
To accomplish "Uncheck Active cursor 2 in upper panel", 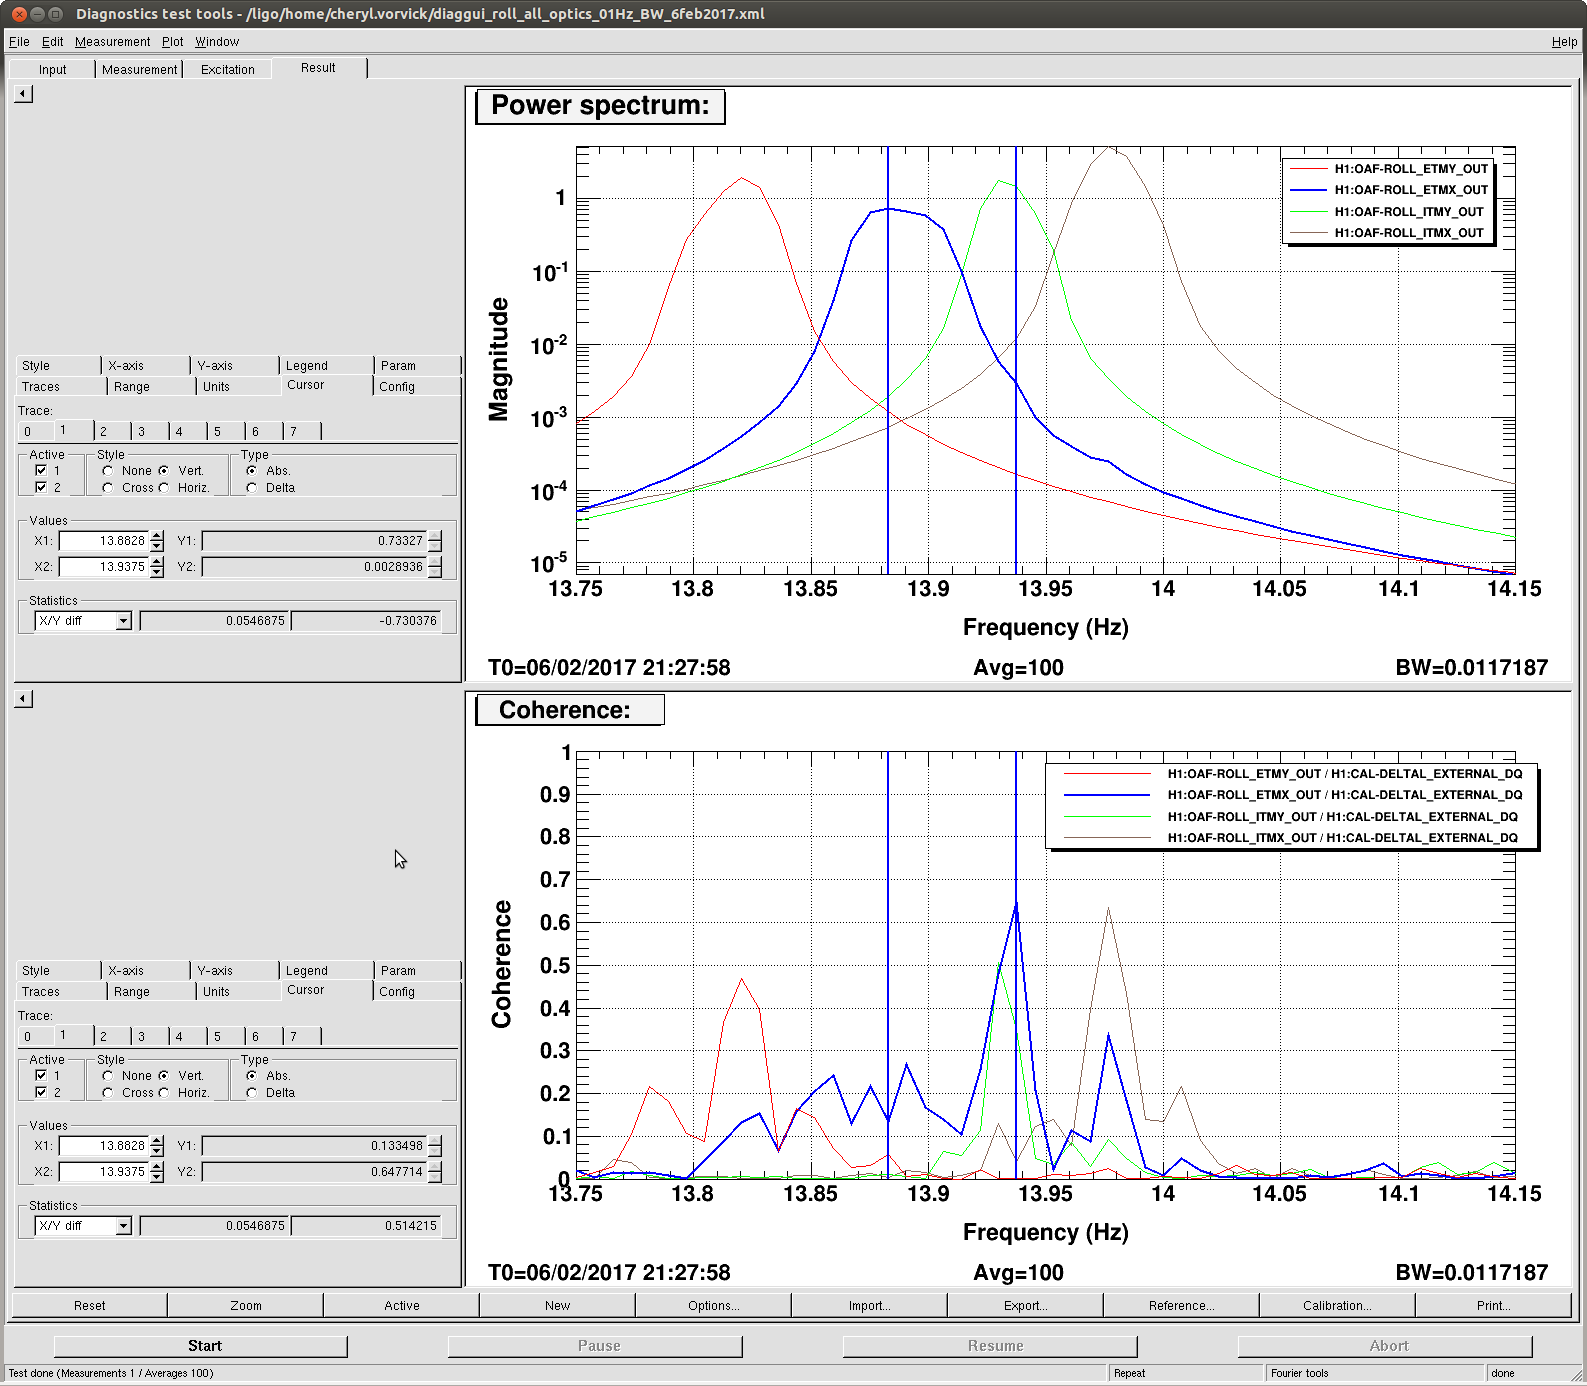I will 41,487.
